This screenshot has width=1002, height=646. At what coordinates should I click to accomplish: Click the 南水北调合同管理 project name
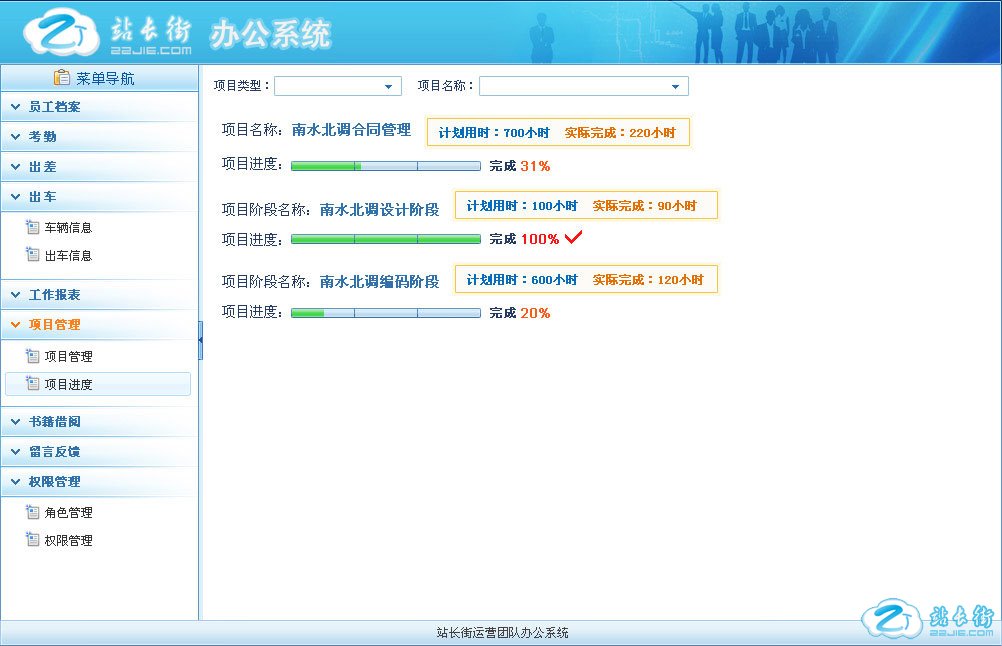[x=351, y=130]
